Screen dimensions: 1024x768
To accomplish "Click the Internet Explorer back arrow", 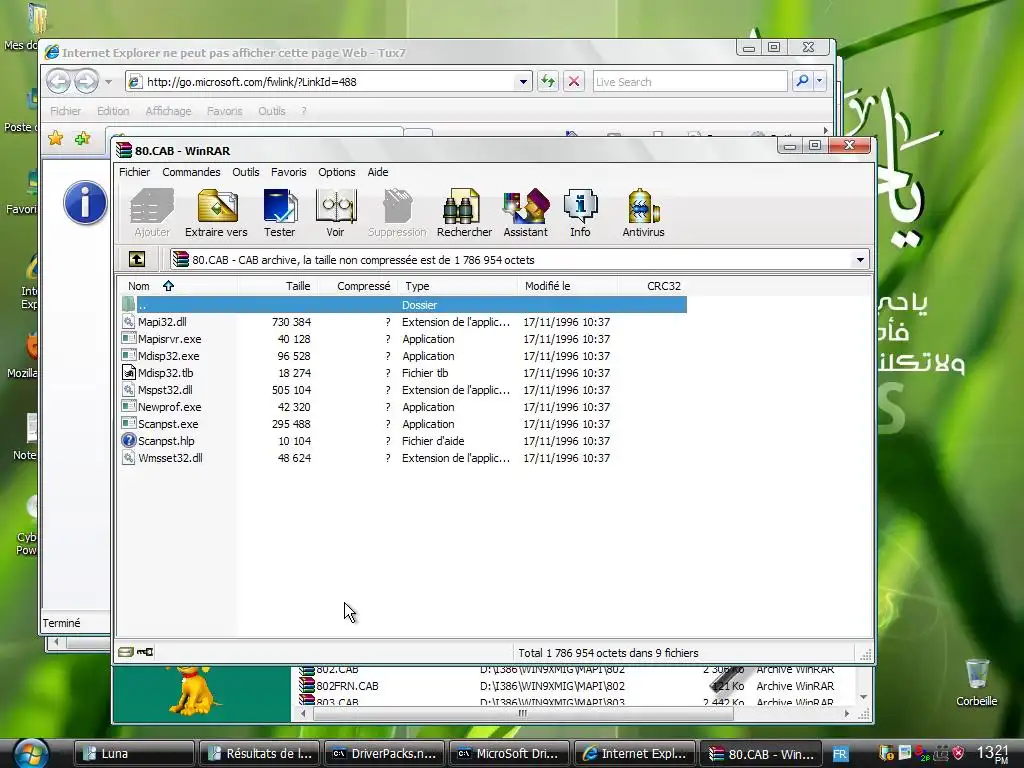I will point(58,82).
